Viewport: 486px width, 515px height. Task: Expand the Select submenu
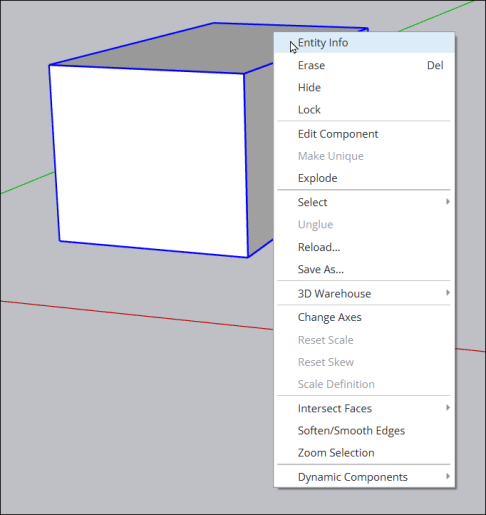click(364, 202)
